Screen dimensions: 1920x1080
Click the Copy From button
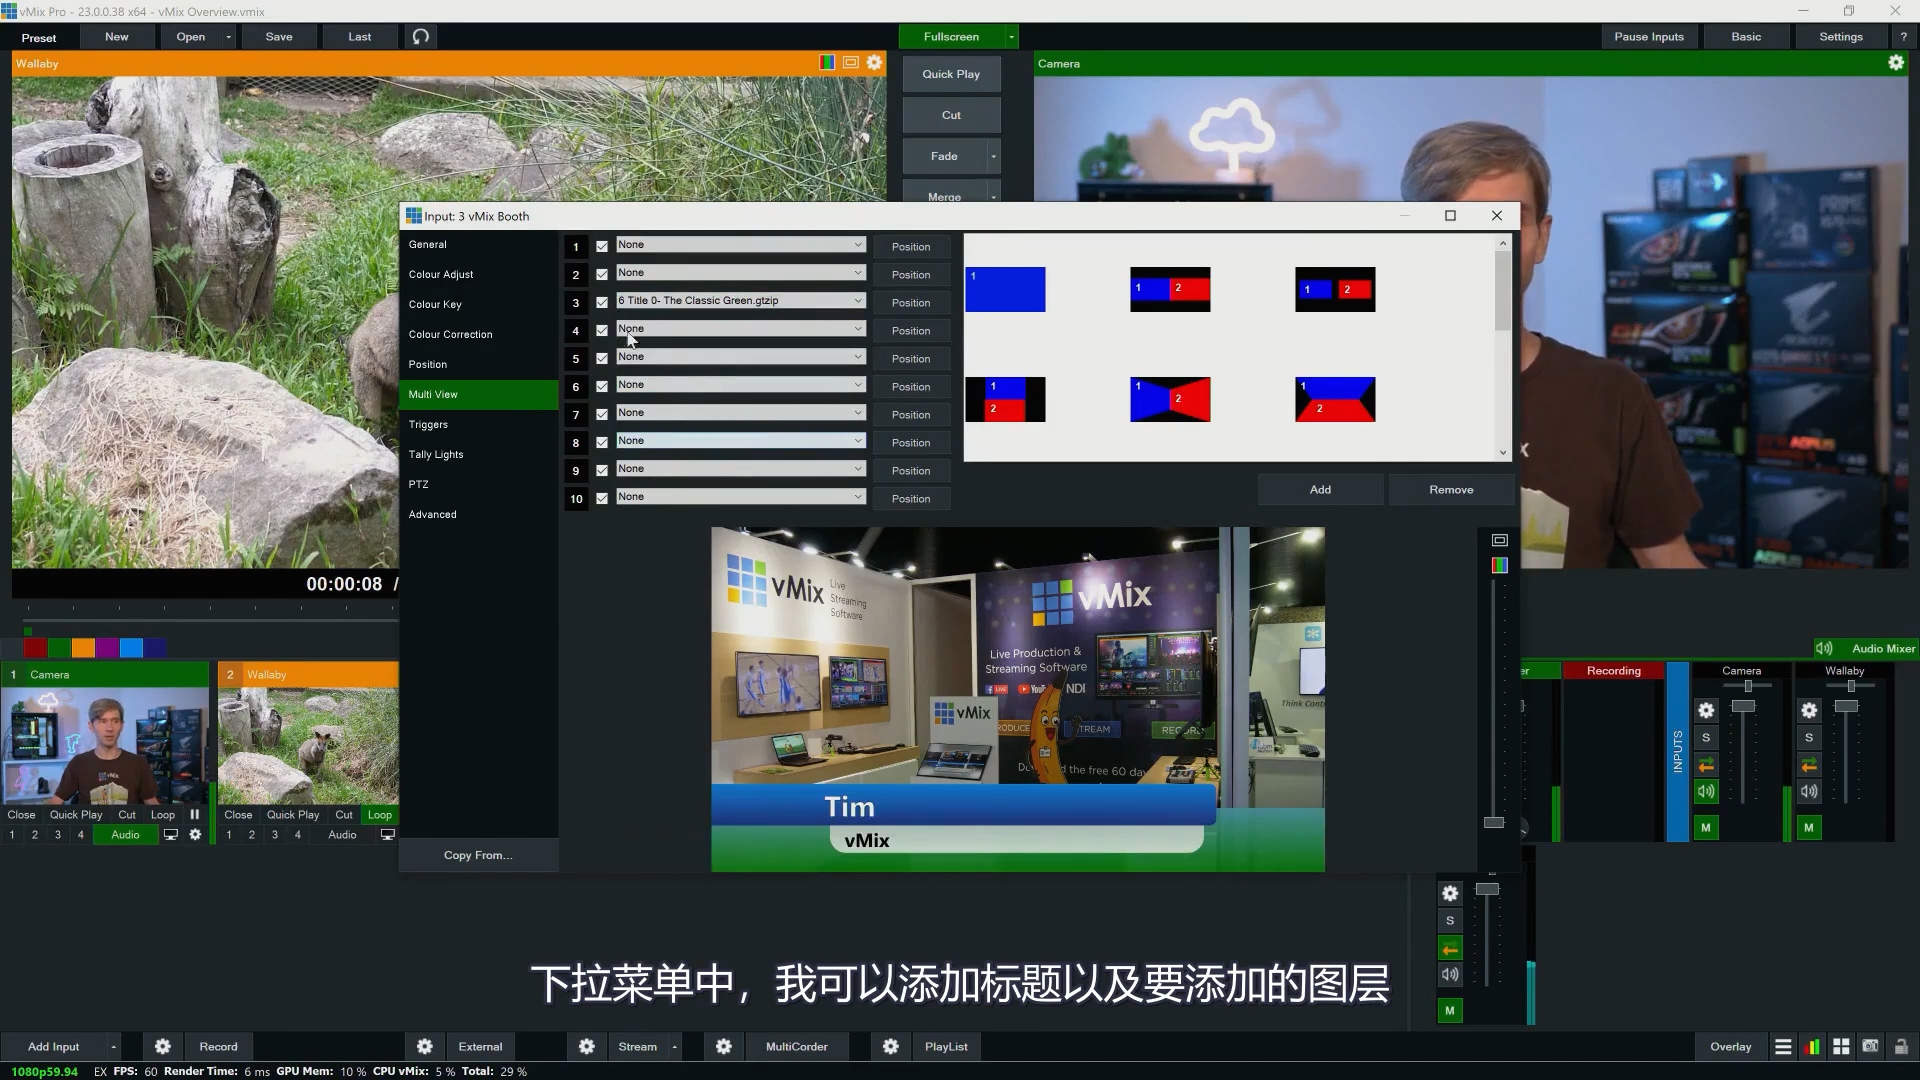(x=478, y=855)
